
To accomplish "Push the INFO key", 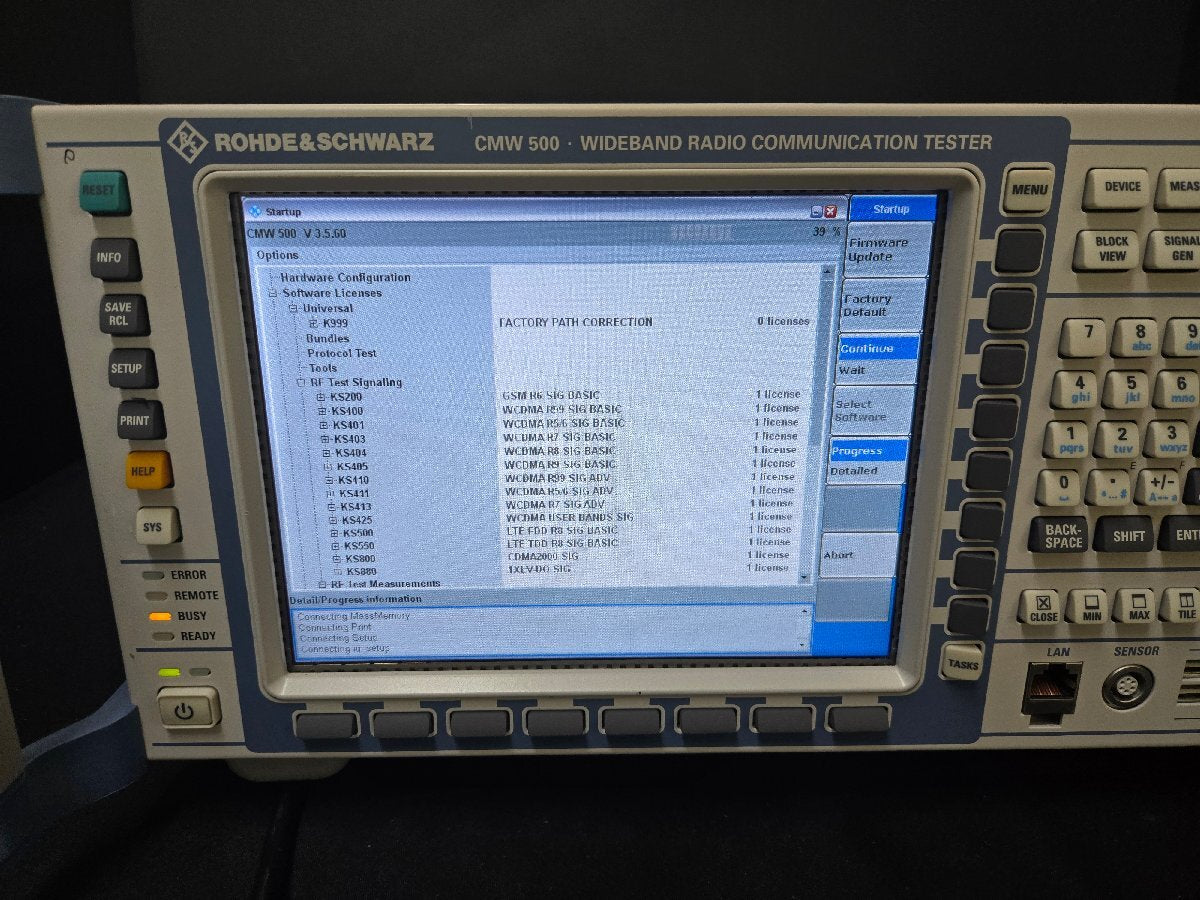I will click(x=115, y=258).
